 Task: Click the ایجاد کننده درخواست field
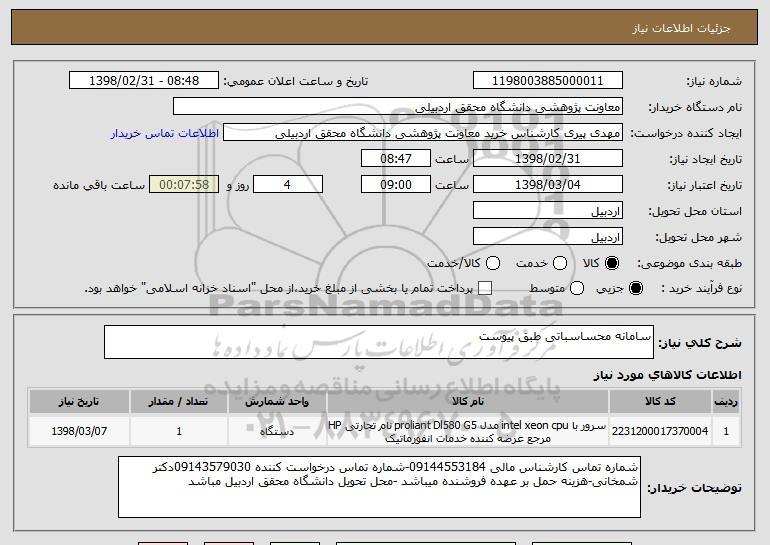[423, 133]
